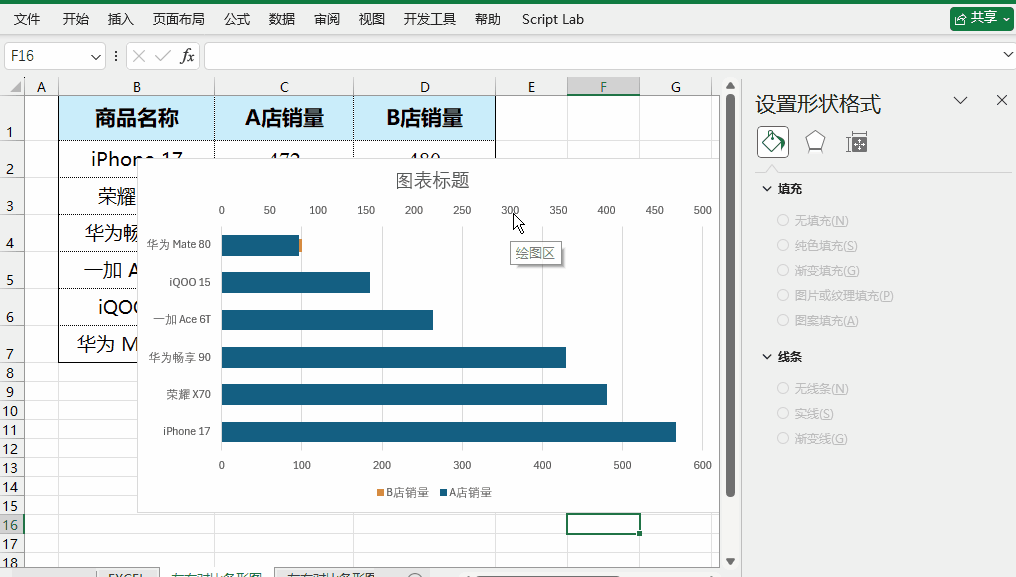Open the 共享 button dropdown arrow
The width and height of the screenshot is (1016, 577).
[x=1006, y=19]
